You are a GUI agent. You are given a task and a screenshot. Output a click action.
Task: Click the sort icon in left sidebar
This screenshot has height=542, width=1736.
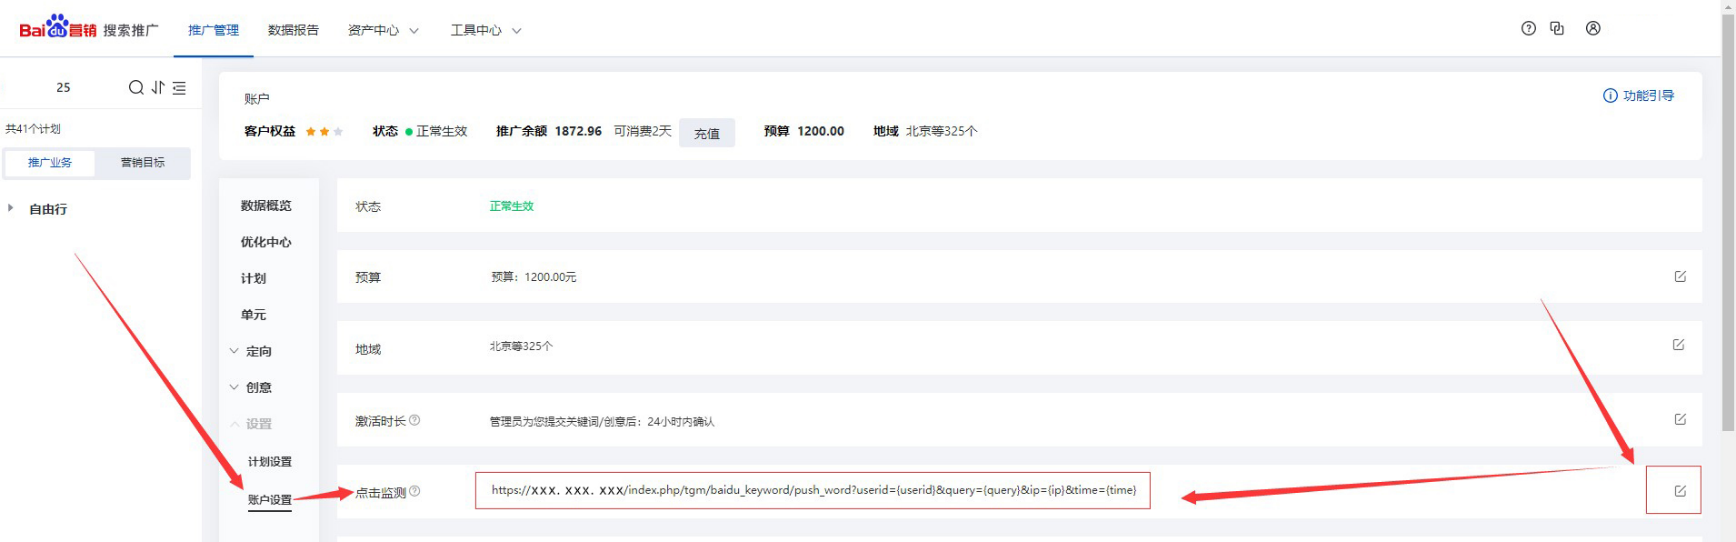pos(158,88)
